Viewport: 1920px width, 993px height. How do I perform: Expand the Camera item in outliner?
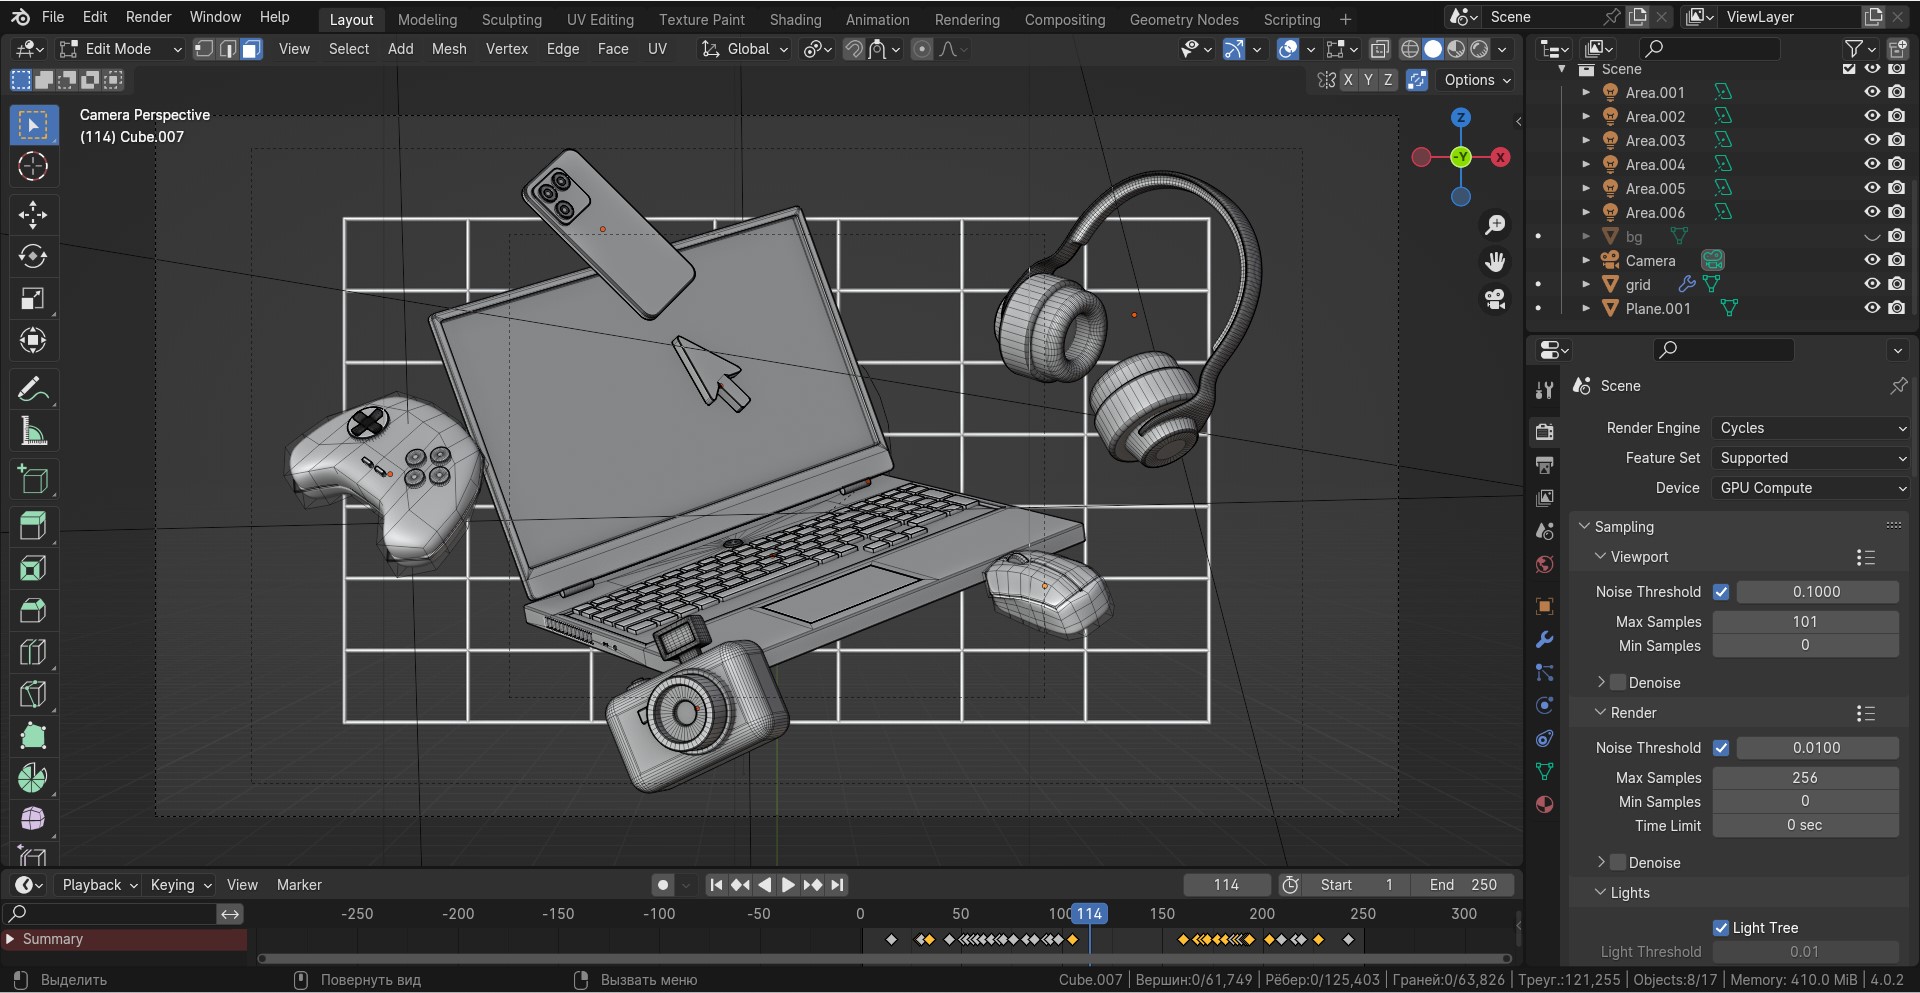click(1586, 261)
